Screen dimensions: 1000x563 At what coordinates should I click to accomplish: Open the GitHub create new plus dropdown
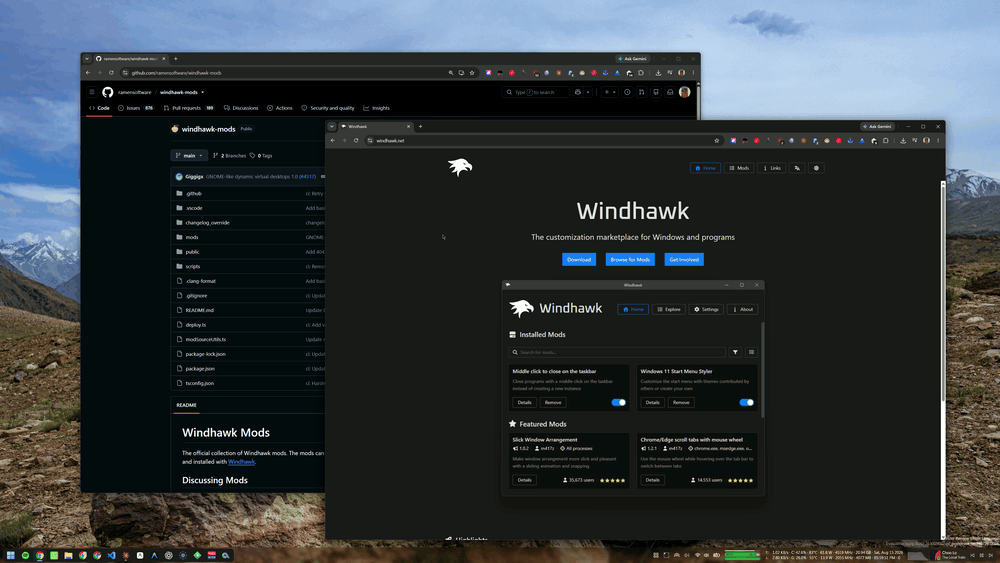610,92
